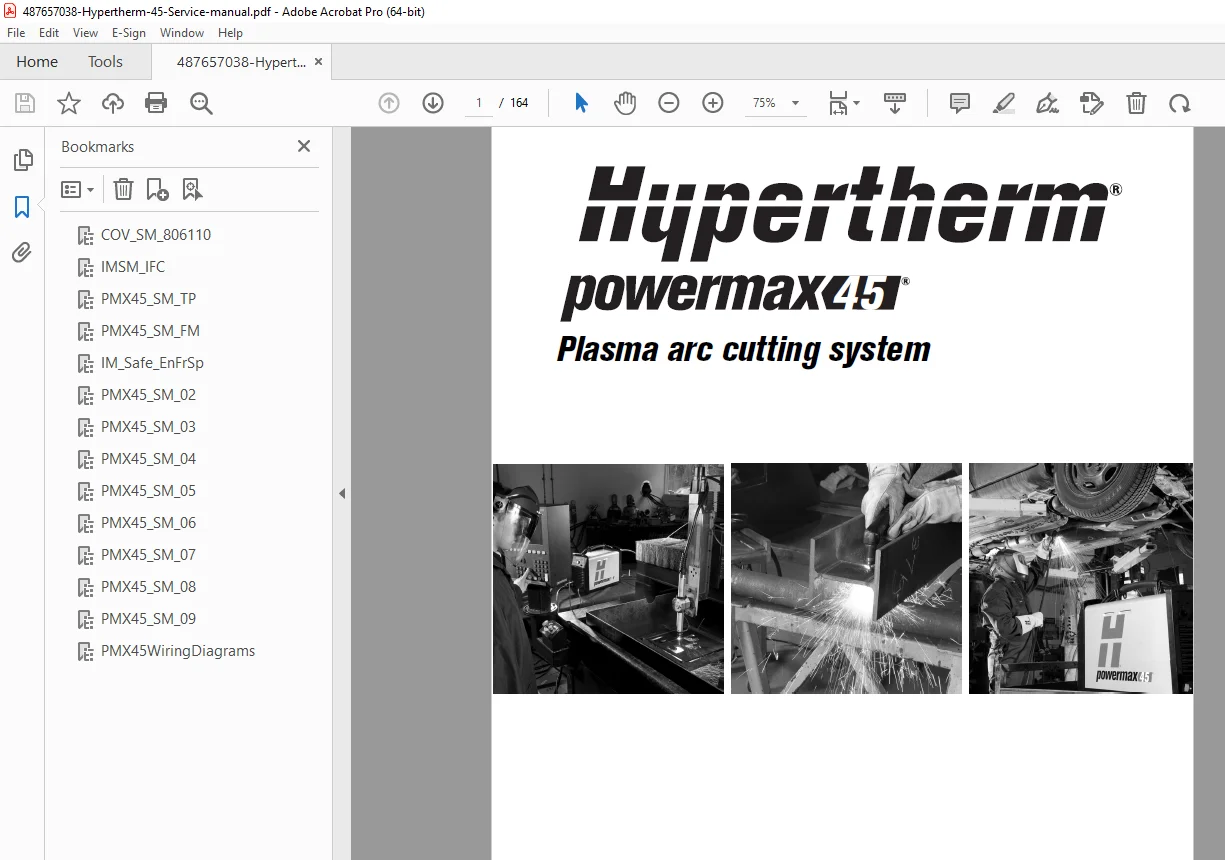The image size is (1225, 860).
Task: Open the Attachments paperclip panel
Action: 22,253
